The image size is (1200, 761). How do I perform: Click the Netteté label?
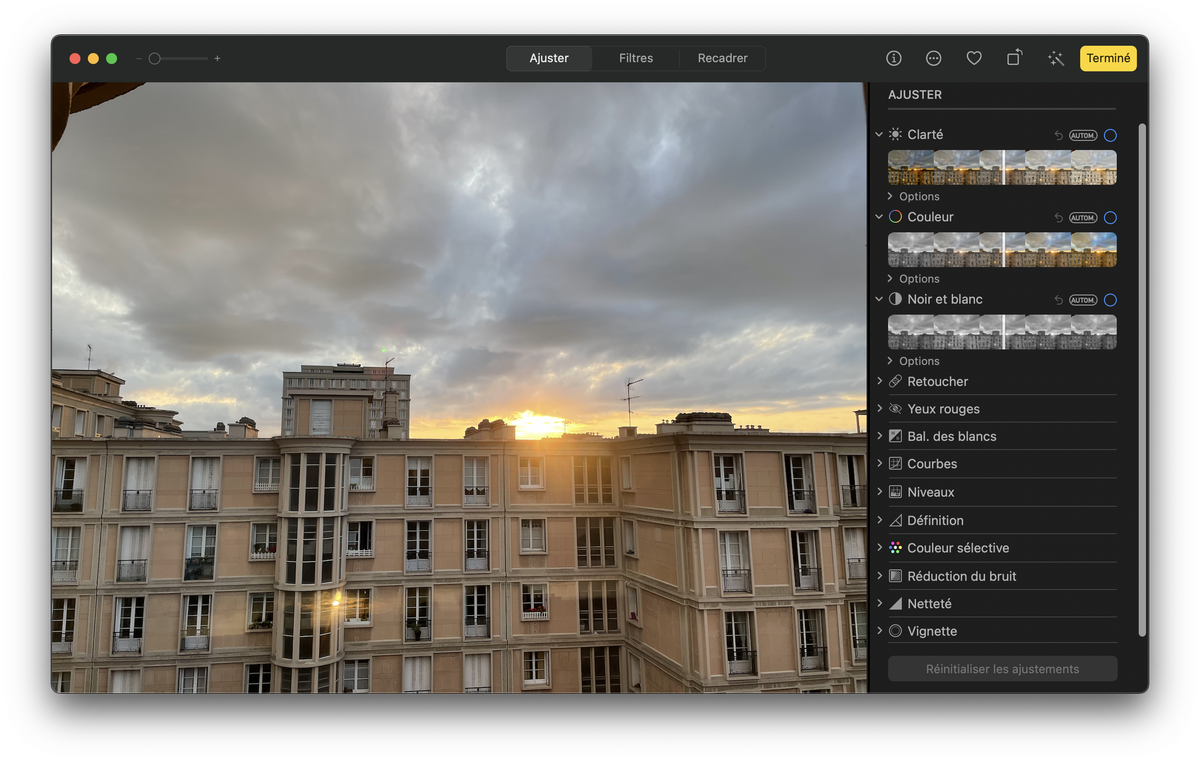[x=929, y=604]
